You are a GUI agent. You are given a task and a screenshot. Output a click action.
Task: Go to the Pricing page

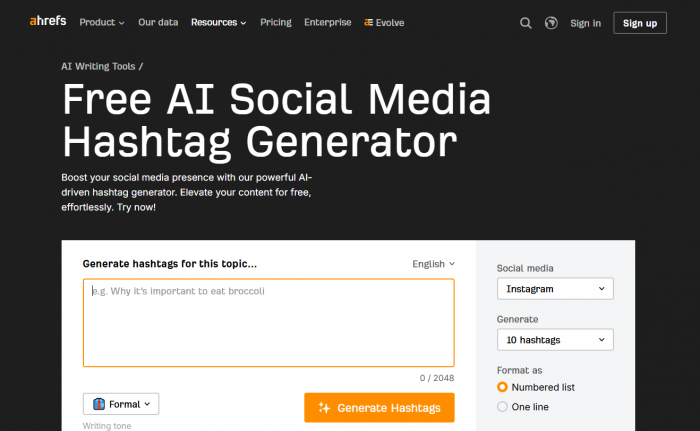(x=275, y=22)
